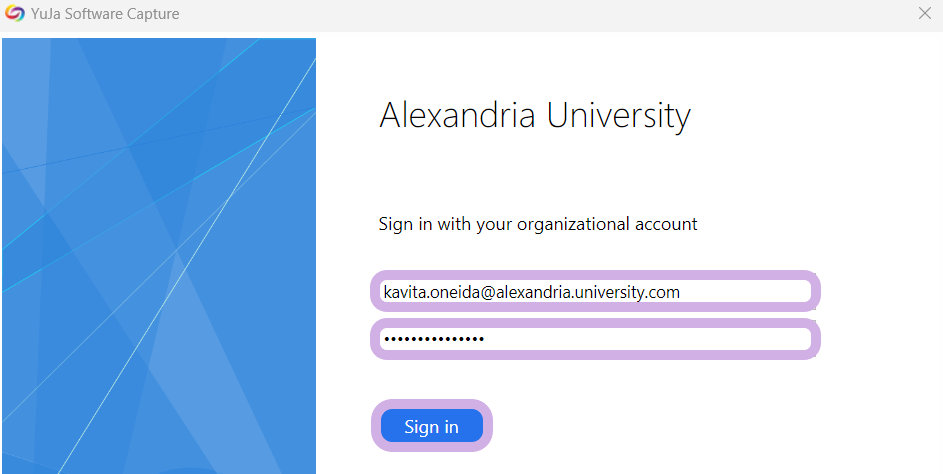Focus the email address input field
The width and height of the screenshot is (943, 474).
click(595, 292)
